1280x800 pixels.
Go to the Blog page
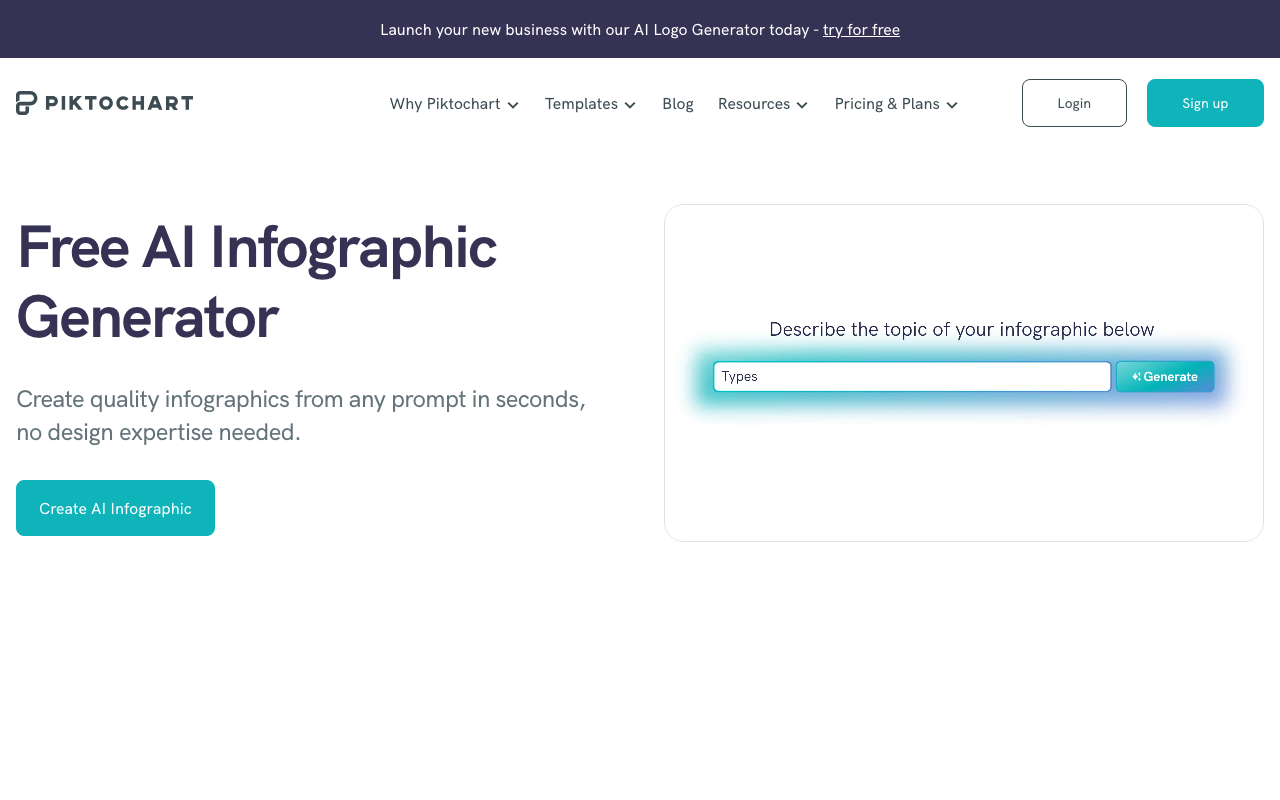pos(677,104)
